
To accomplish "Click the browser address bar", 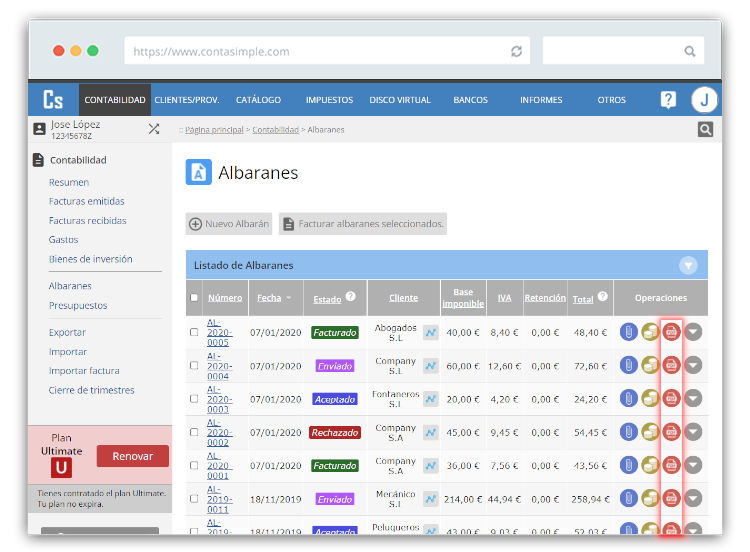I will pyautogui.click(x=327, y=51).
